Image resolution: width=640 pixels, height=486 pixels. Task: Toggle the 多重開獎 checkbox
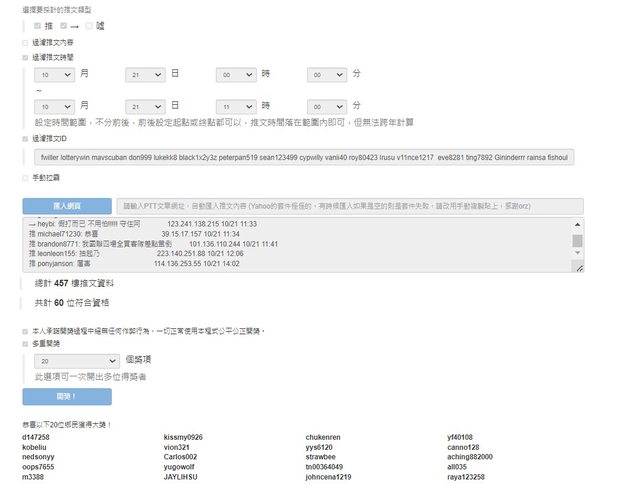(25, 343)
